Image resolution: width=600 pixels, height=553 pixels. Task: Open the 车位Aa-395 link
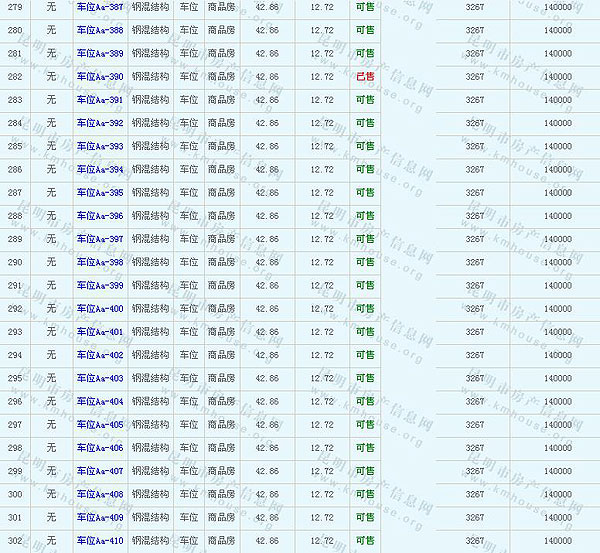click(x=100, y=193)
